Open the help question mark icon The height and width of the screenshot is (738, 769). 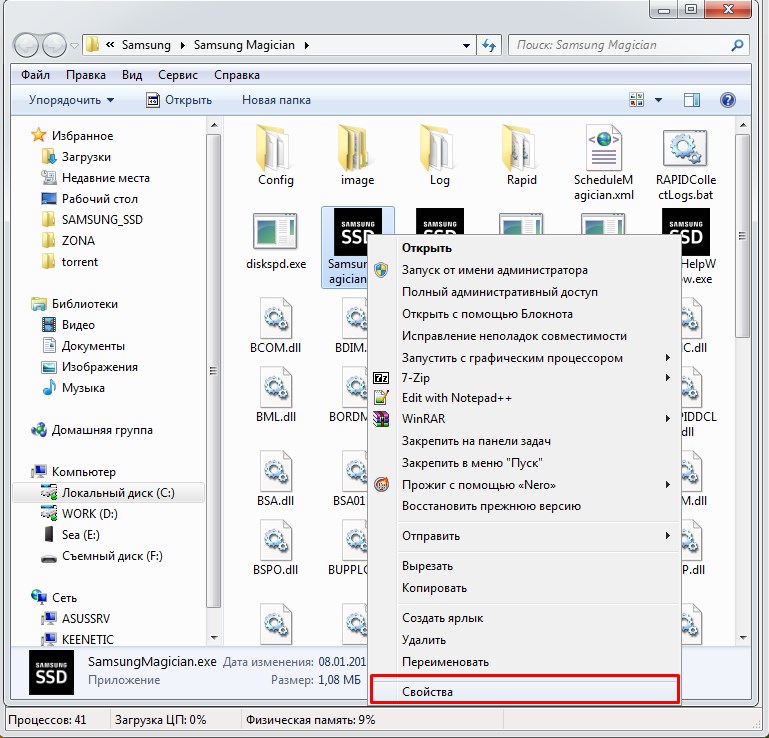point(728,100)
